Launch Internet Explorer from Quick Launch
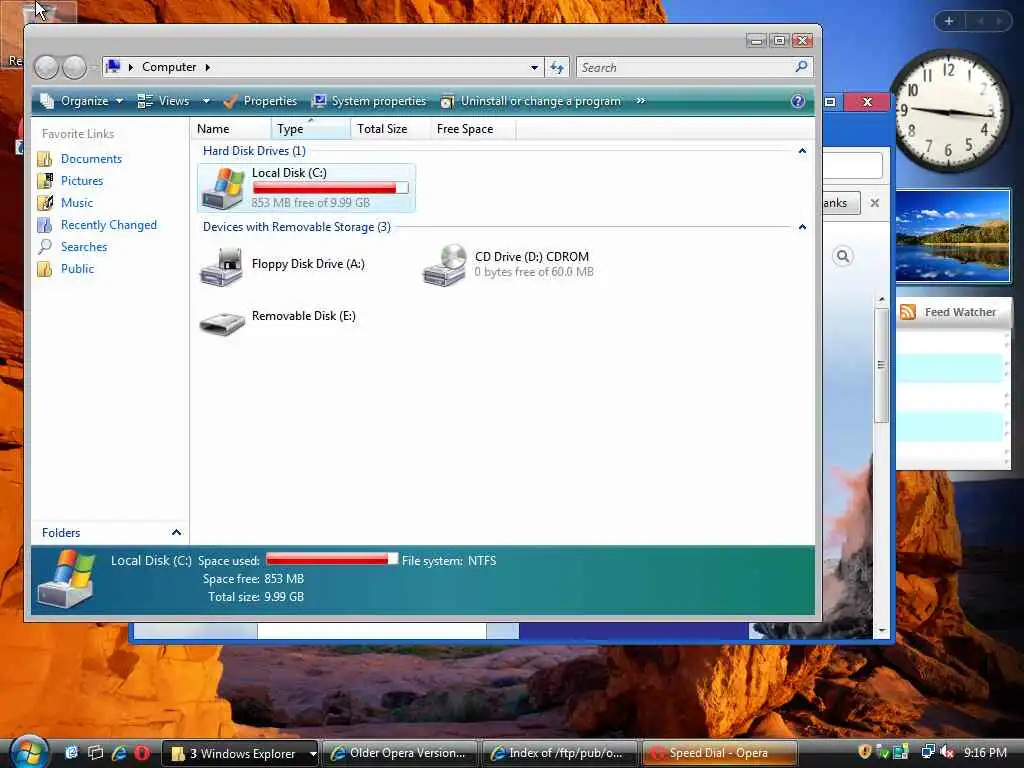The height and width of the screenshot is (768, 1024). [x=119, y=752]
